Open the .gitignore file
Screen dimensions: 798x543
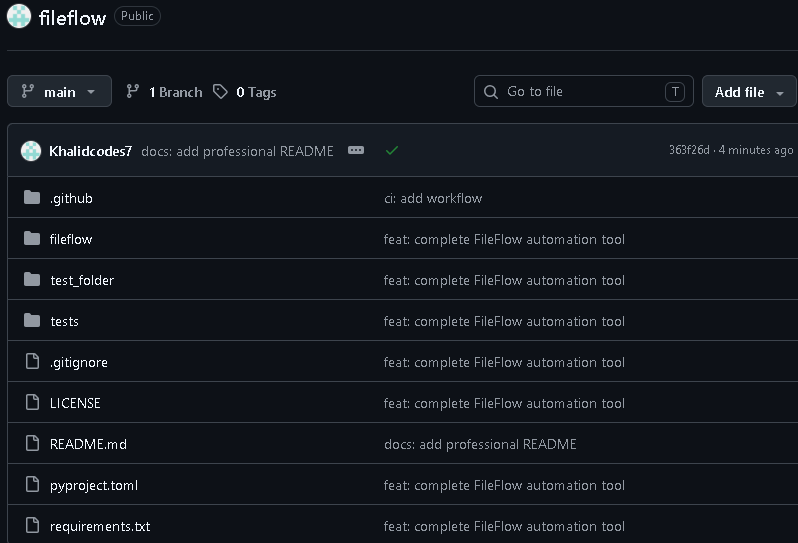coord(79,362)
